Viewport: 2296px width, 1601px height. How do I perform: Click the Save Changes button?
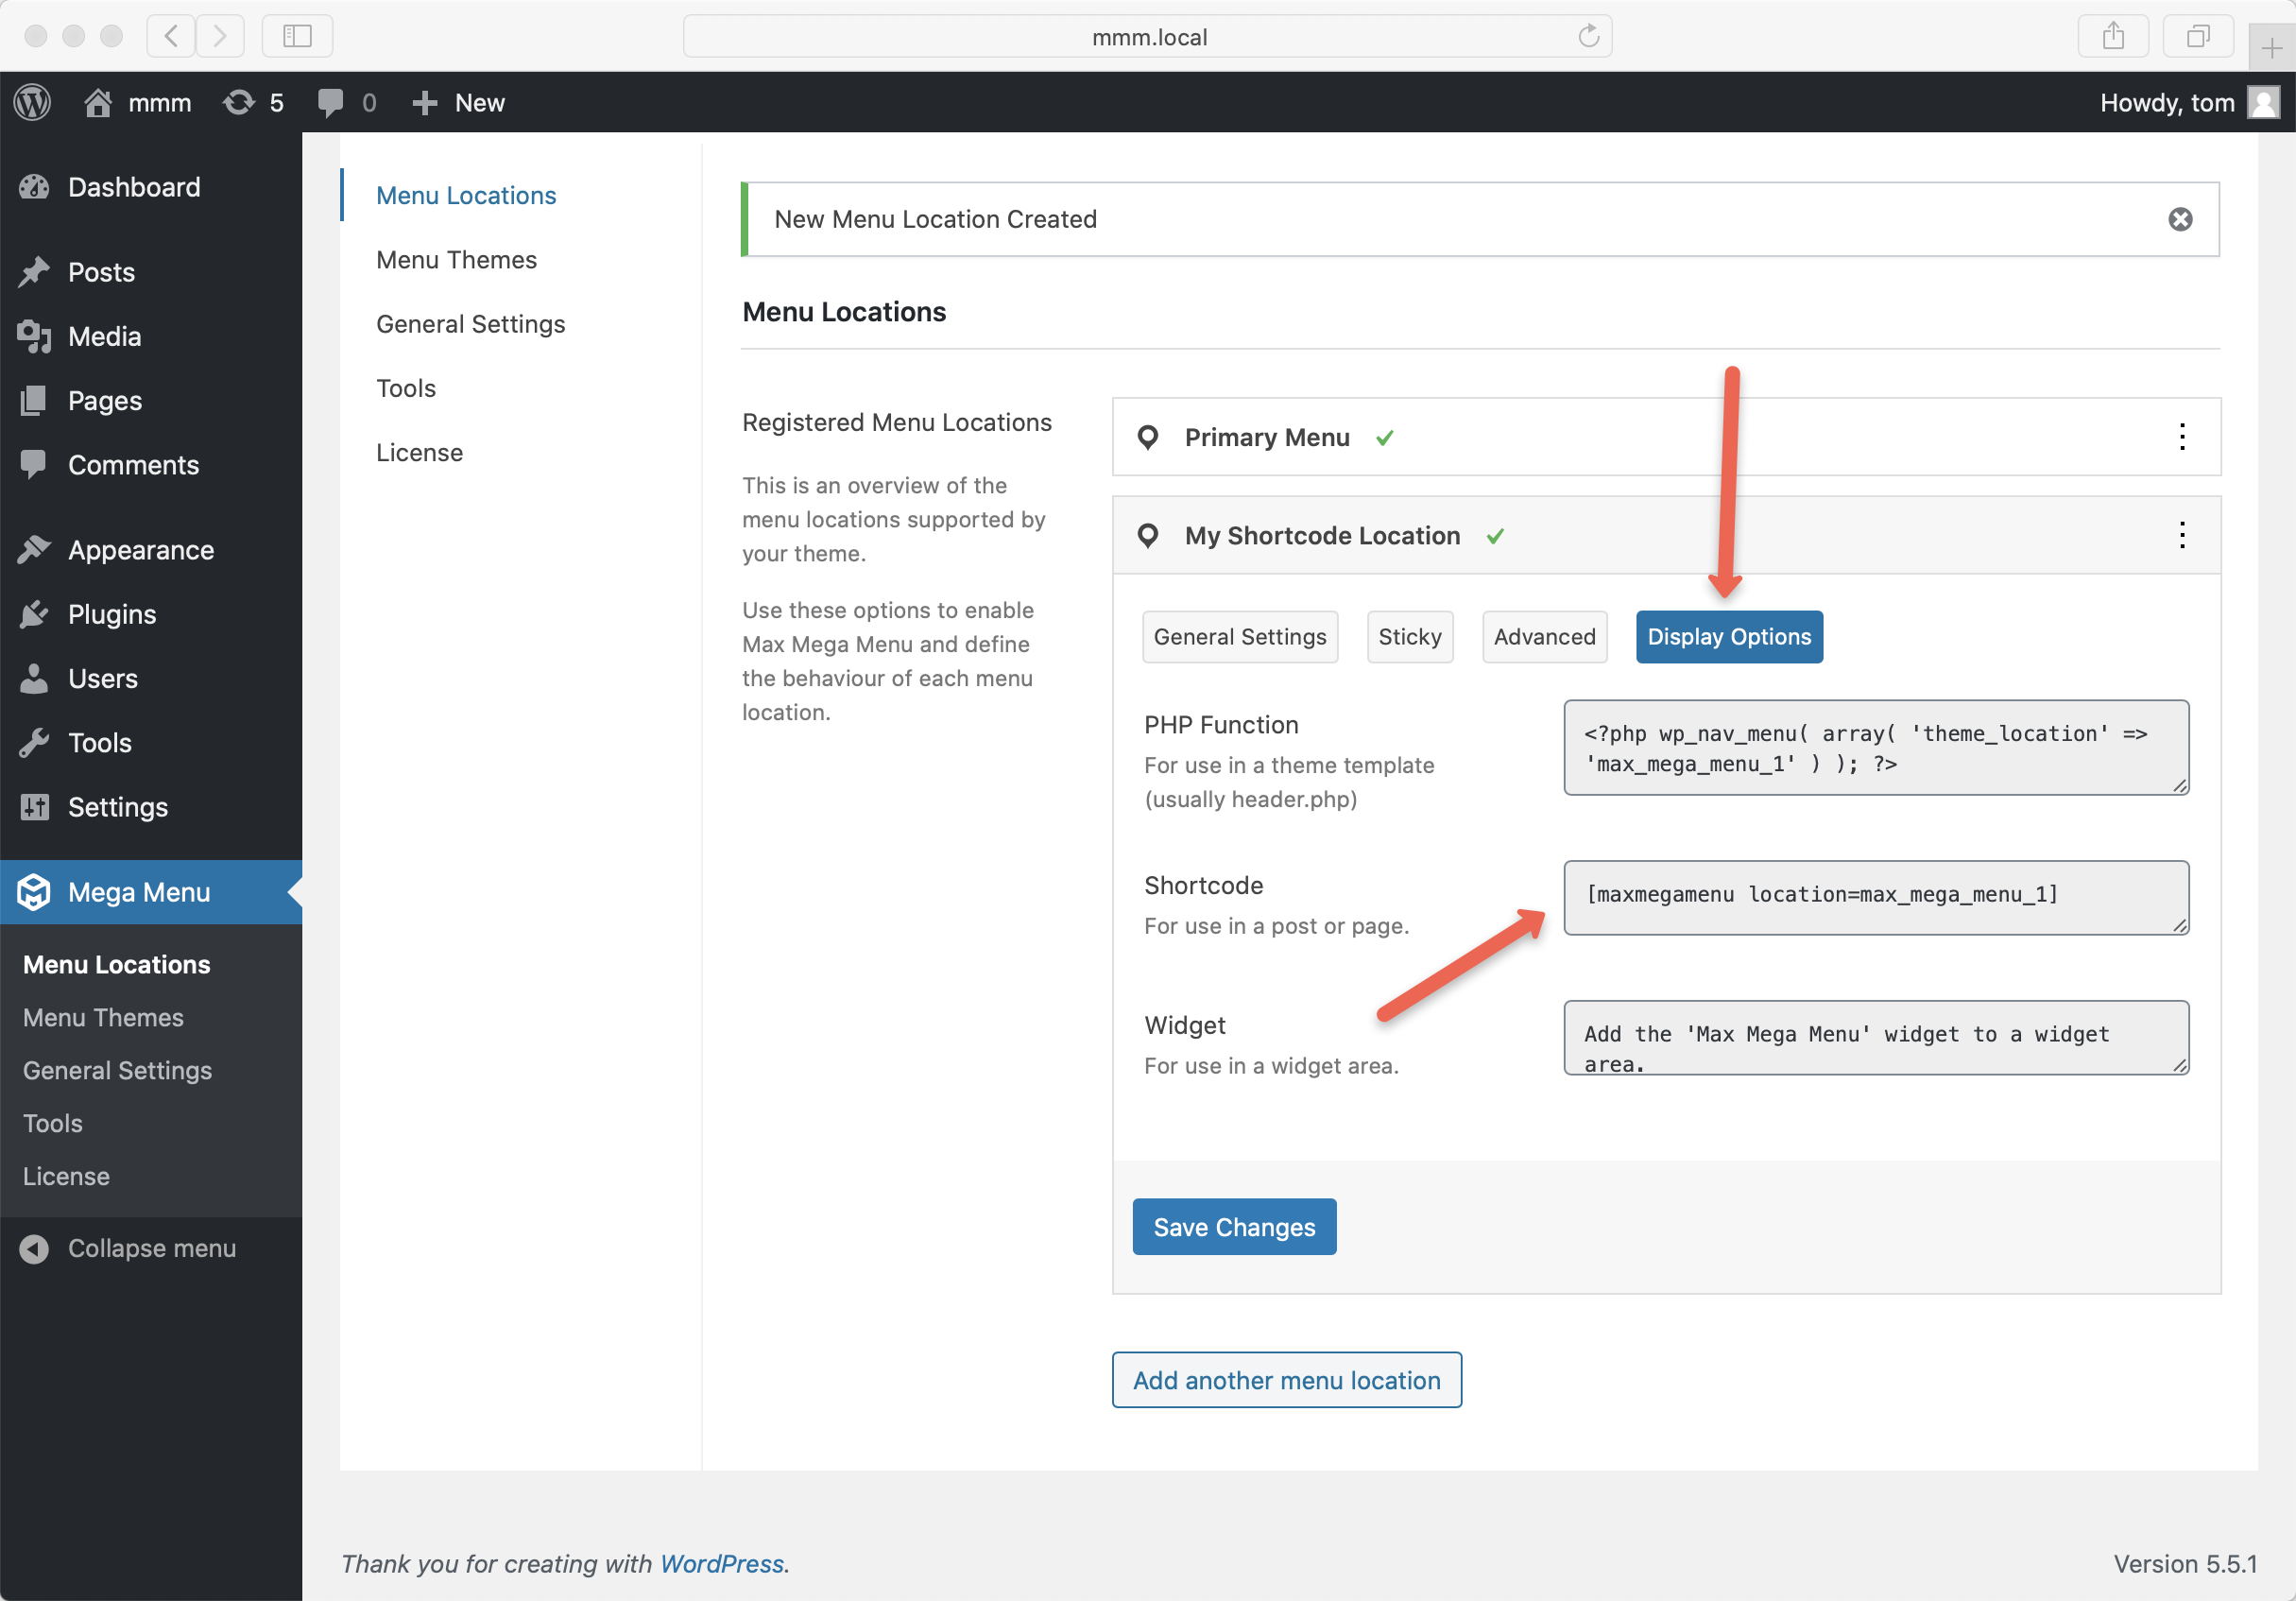click(1233, 1227)
